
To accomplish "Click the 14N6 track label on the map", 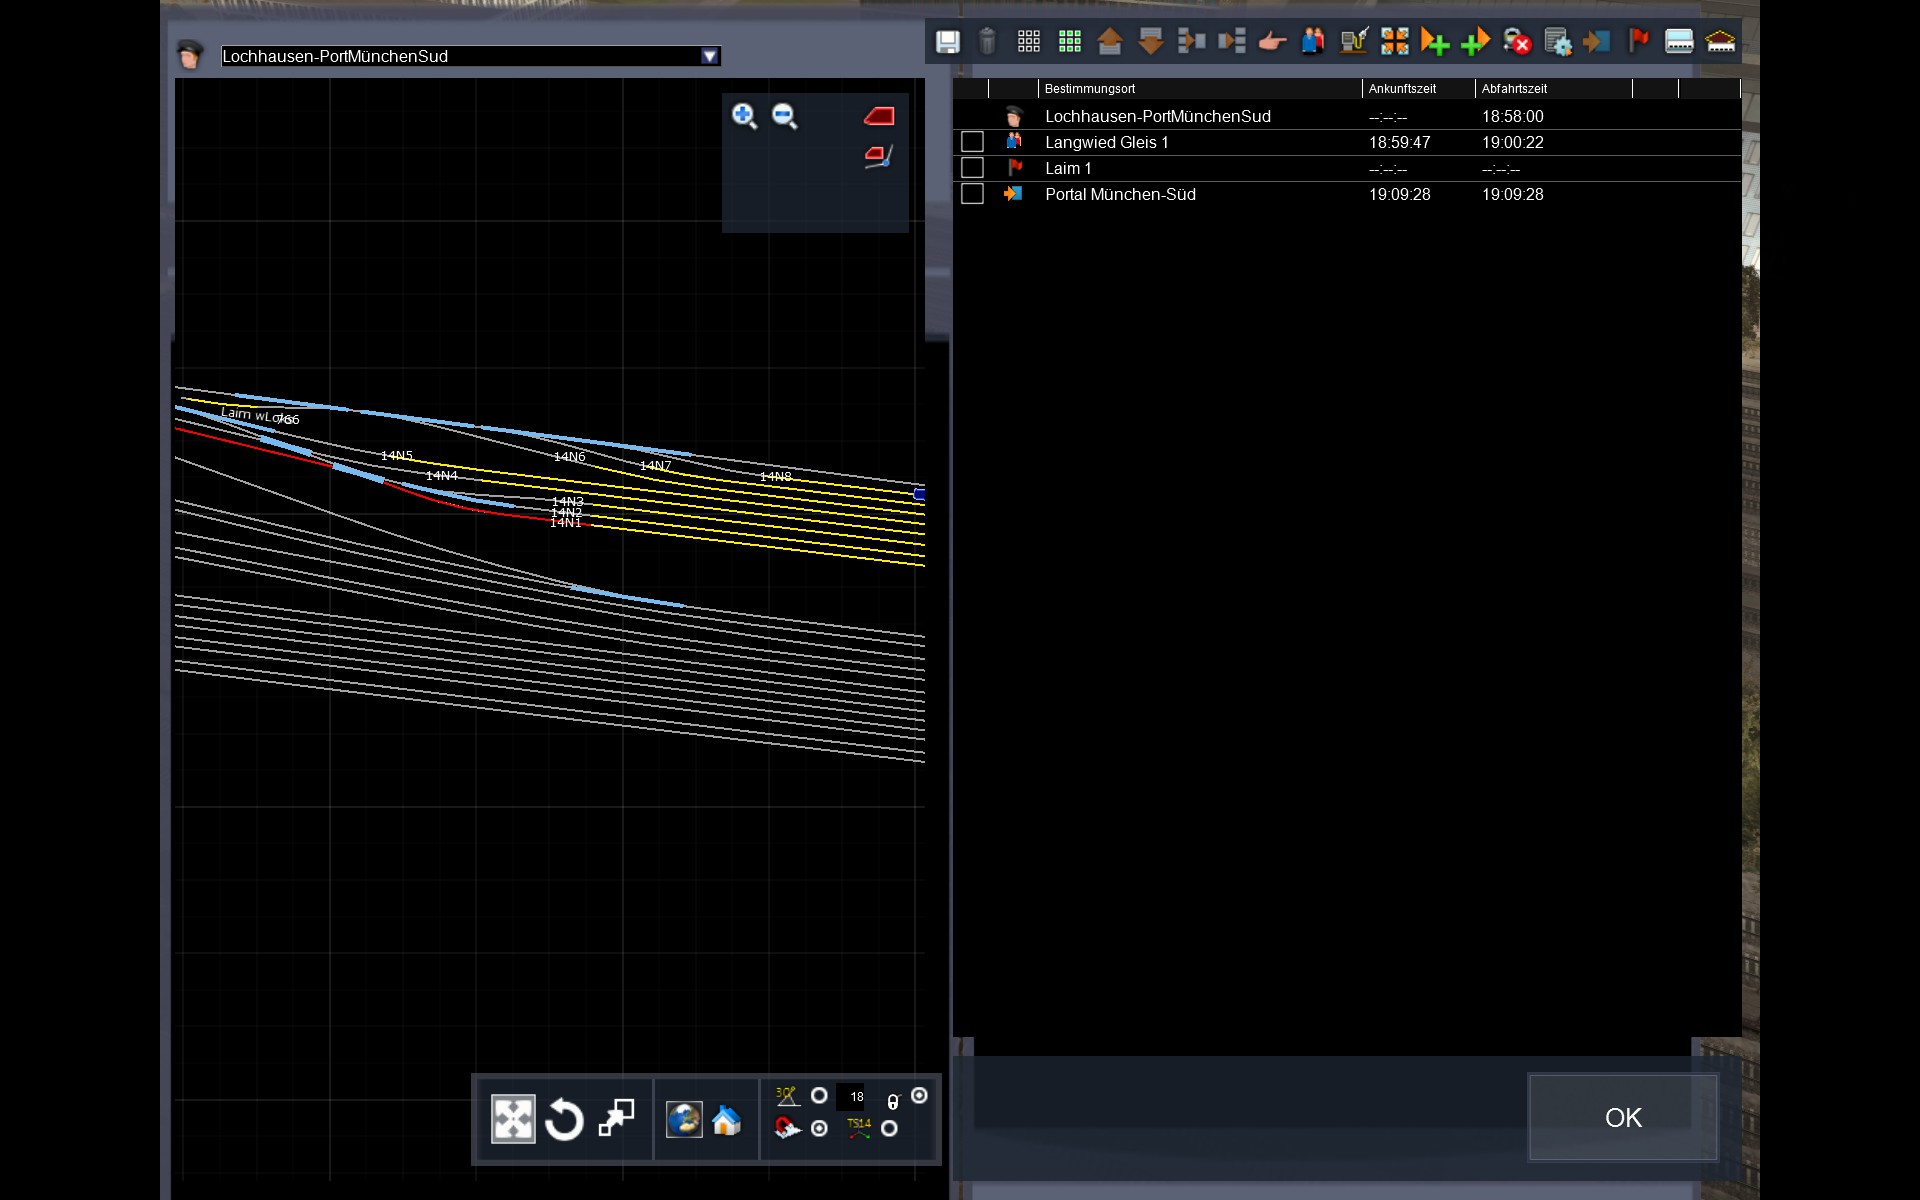I will click(x=570, y=456).
